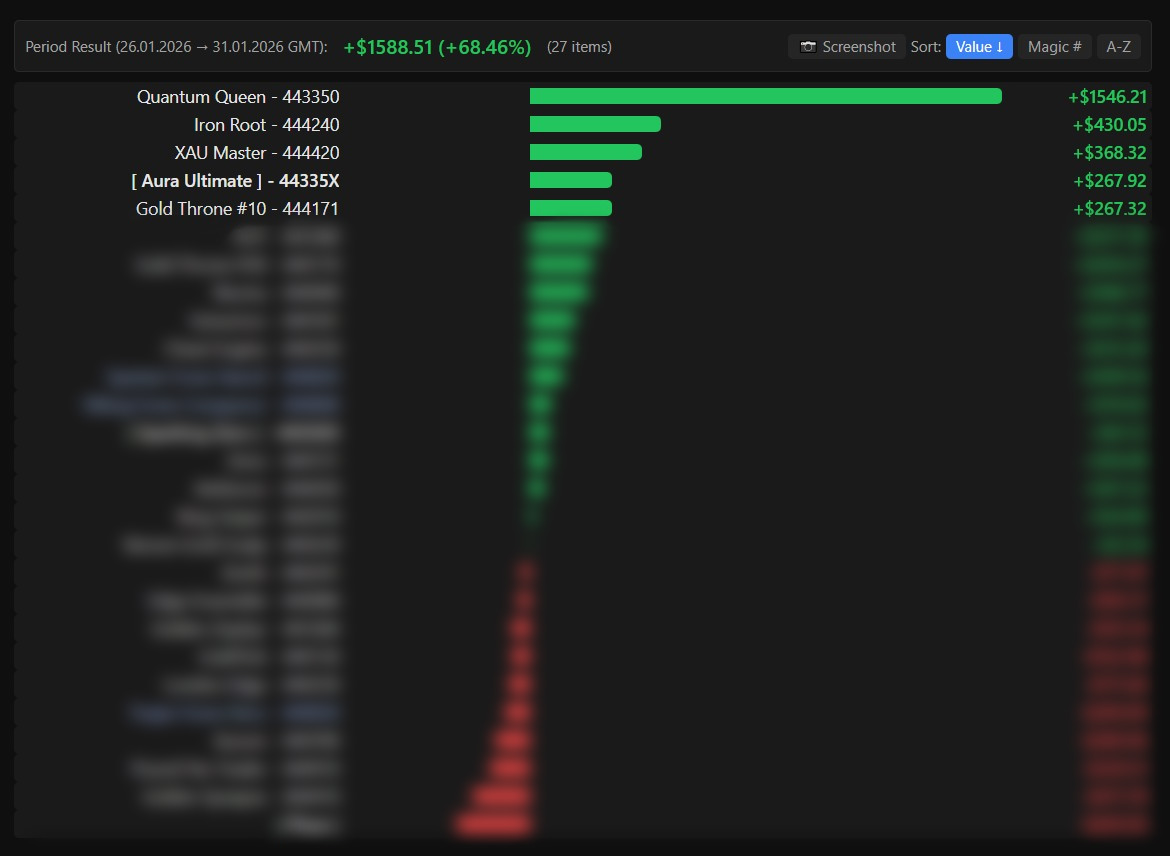The image size is (1170, 856).
Task: Click the Screenshot button
Action: click(x=847, y=46)
